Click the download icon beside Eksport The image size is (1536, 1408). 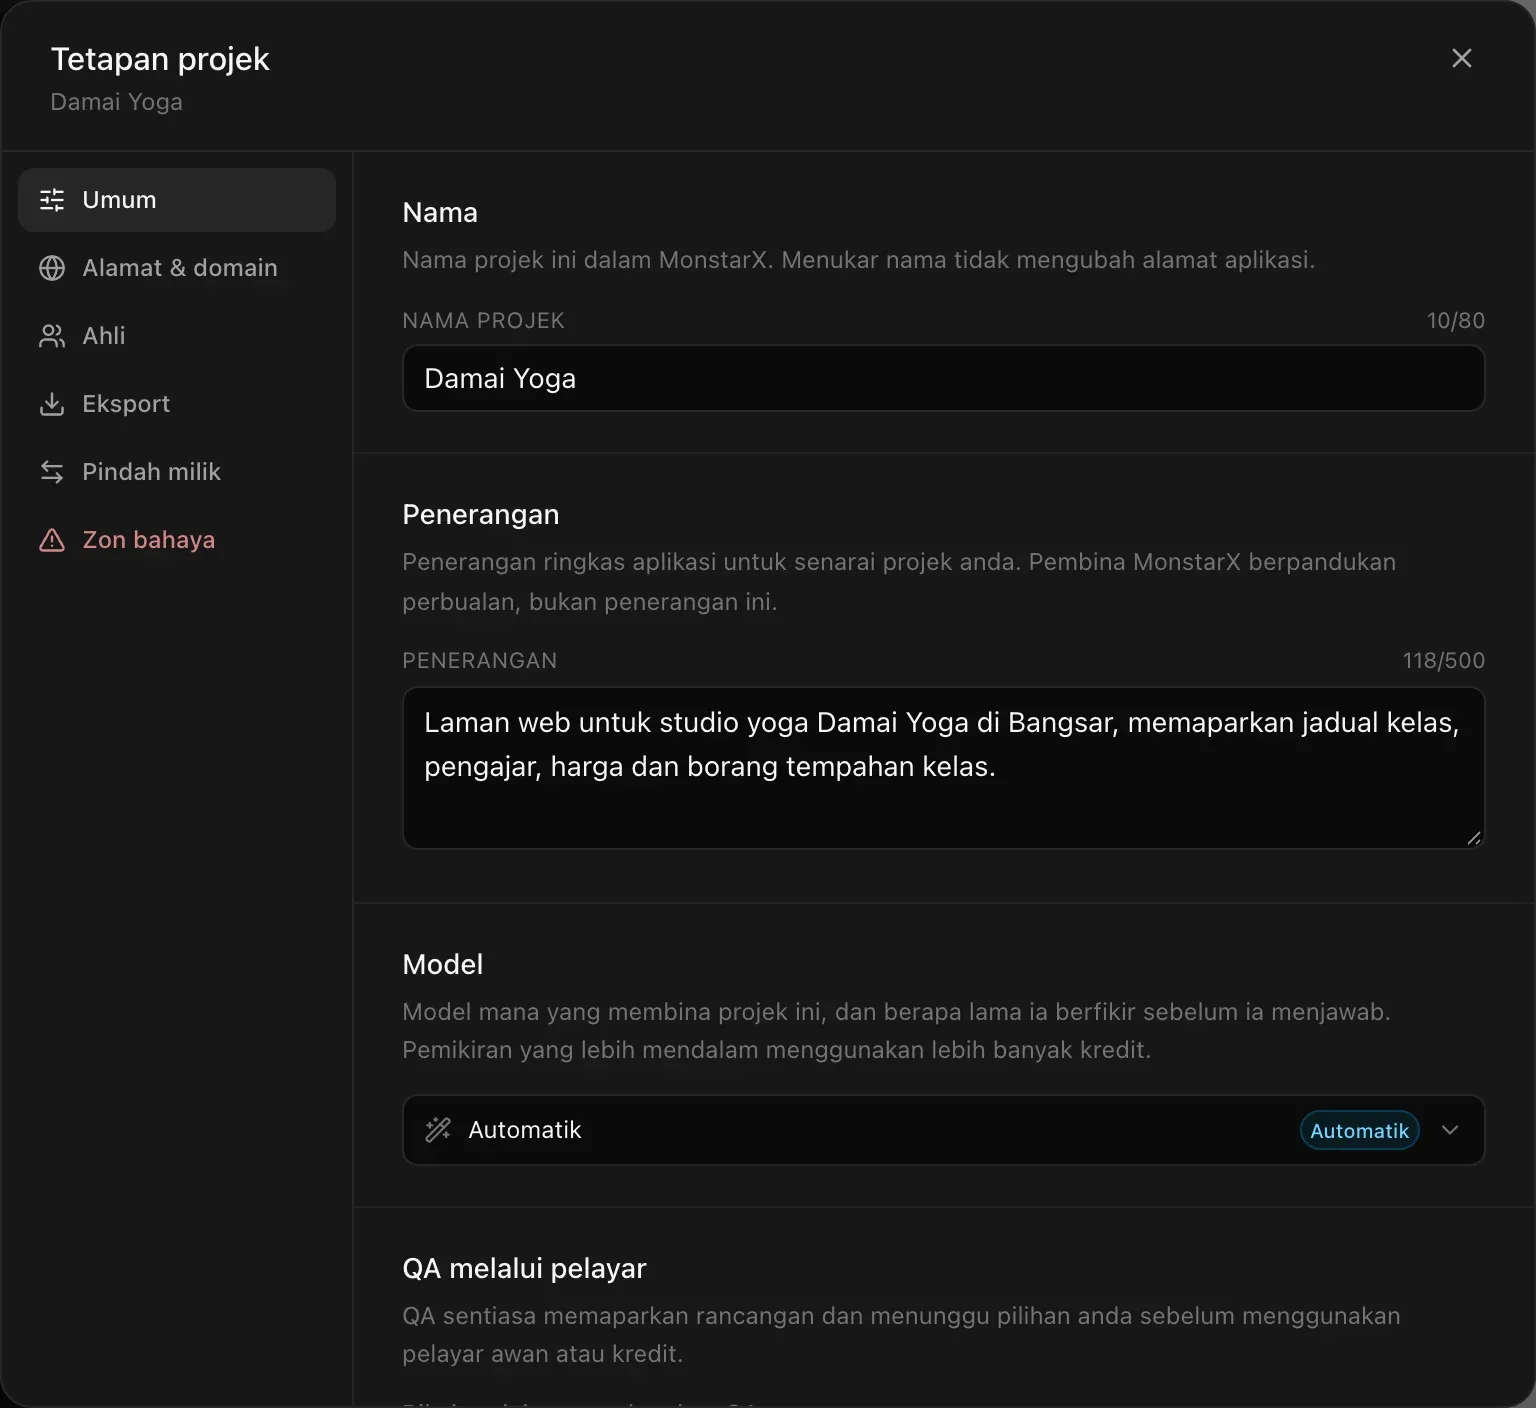pyautogui.click(x=52, y=404)
